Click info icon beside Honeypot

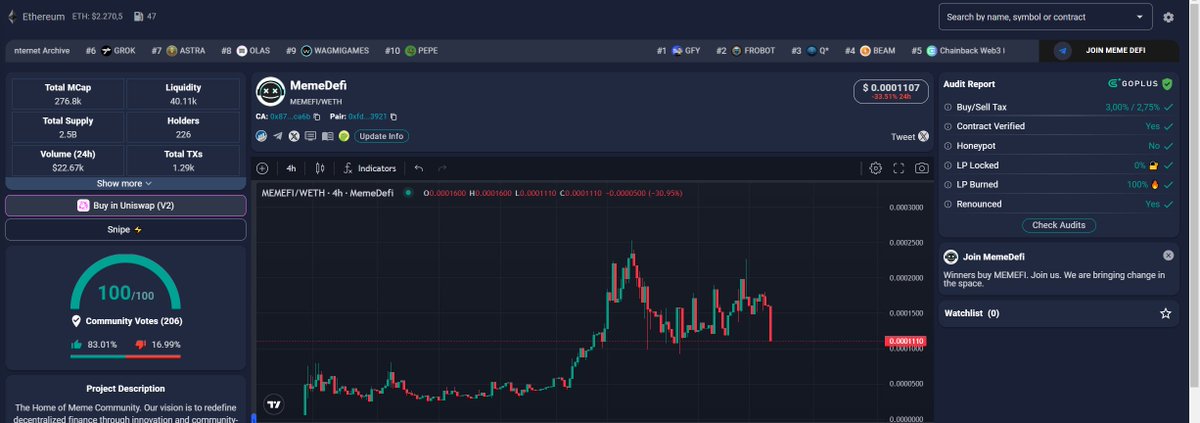948,146
